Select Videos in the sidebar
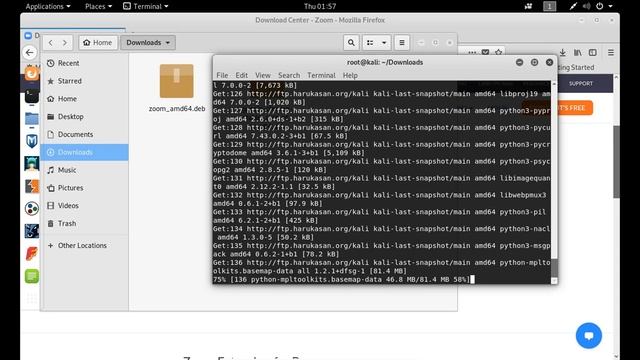This screenshot has height=360, width=640. point(84,206)
